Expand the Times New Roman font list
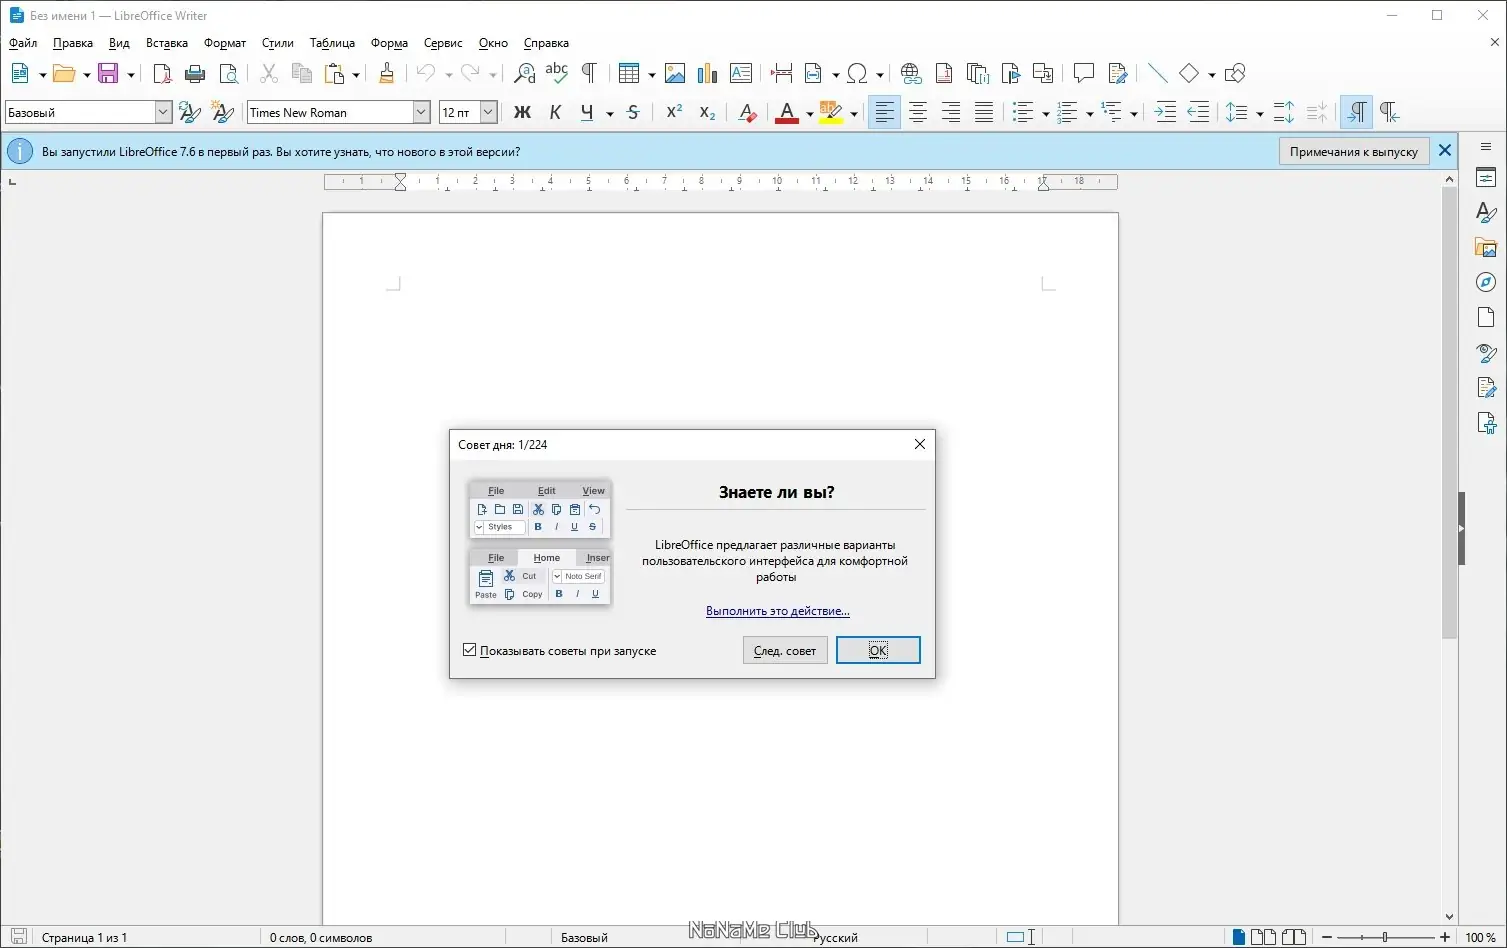The image size is (1507, 948). (x=421, y=112)
